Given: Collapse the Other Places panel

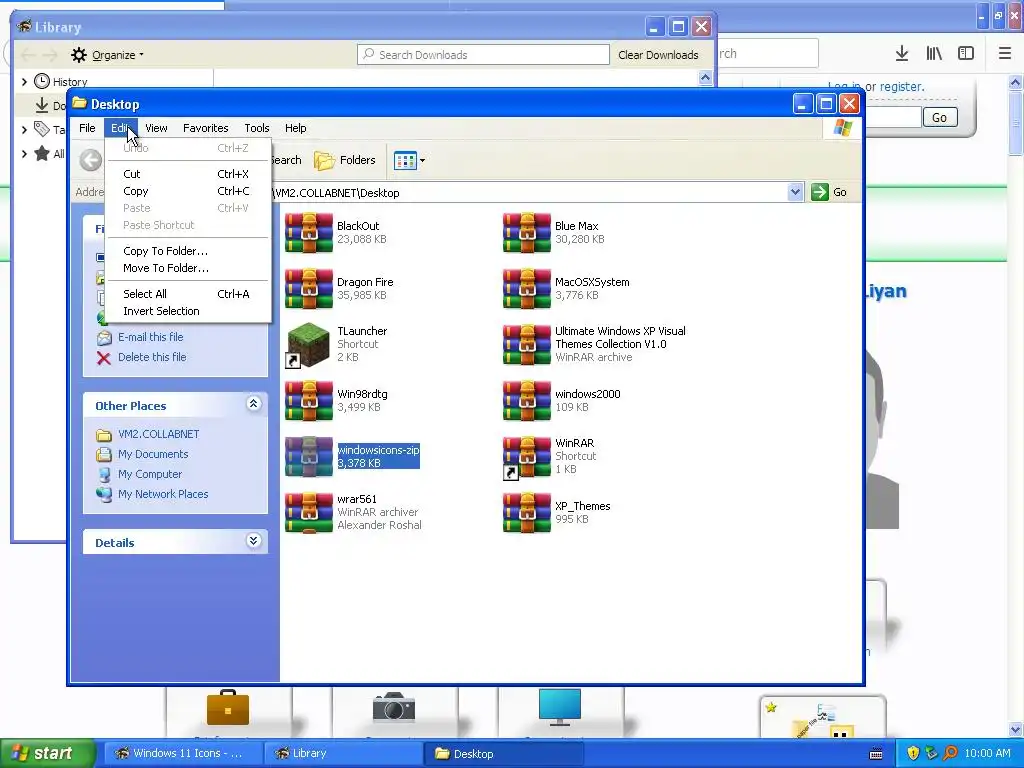Looking at the screenshot, I should click(254, 404).
